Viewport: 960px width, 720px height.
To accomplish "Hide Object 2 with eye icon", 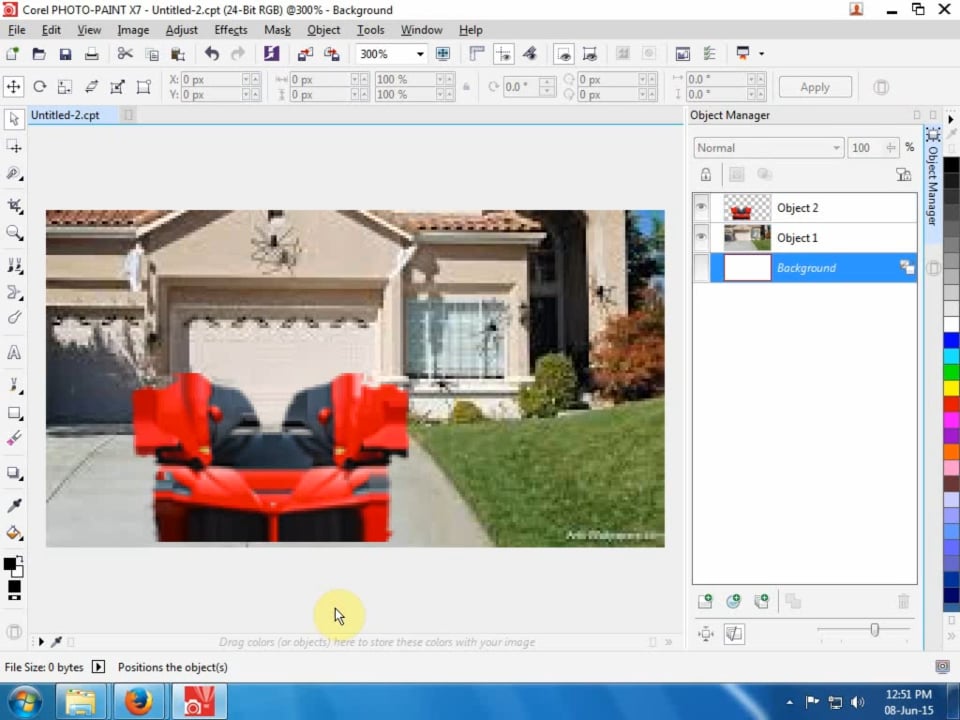I will point(701,207).
